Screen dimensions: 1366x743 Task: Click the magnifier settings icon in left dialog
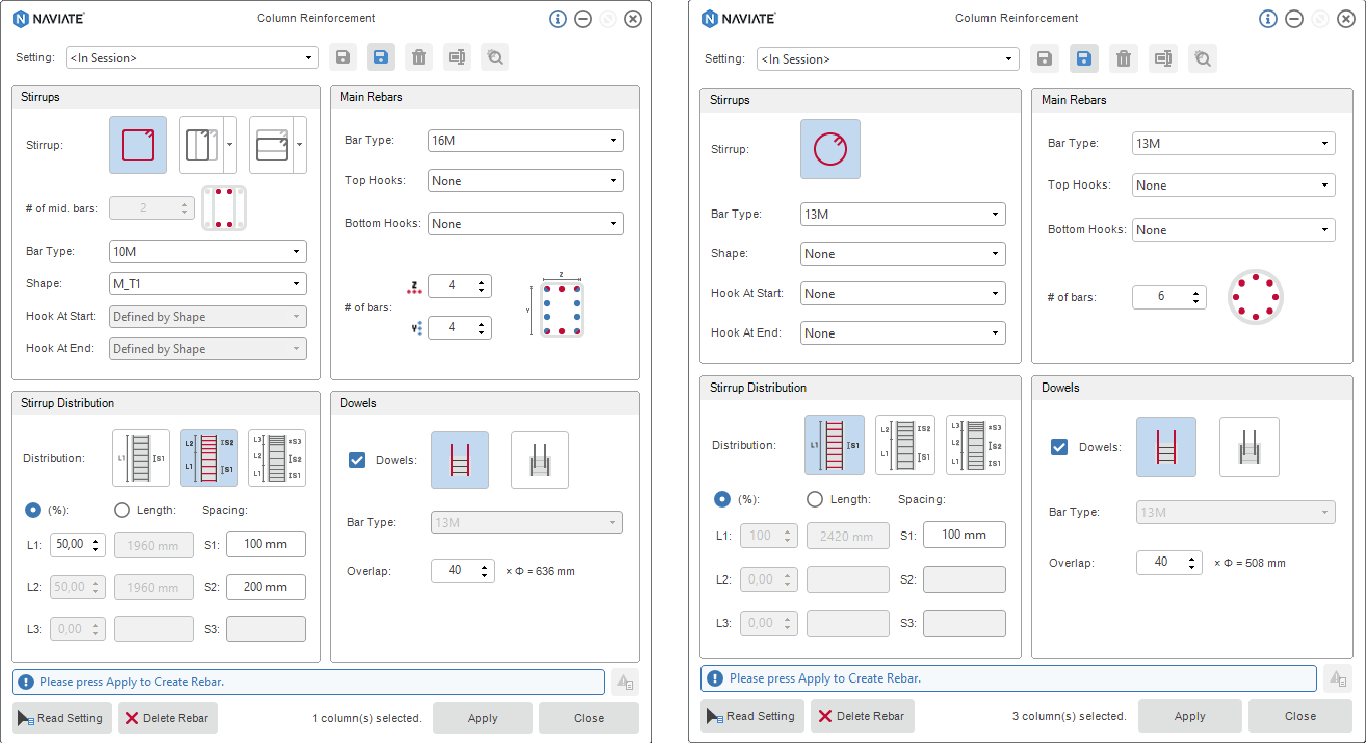point(494,57)
